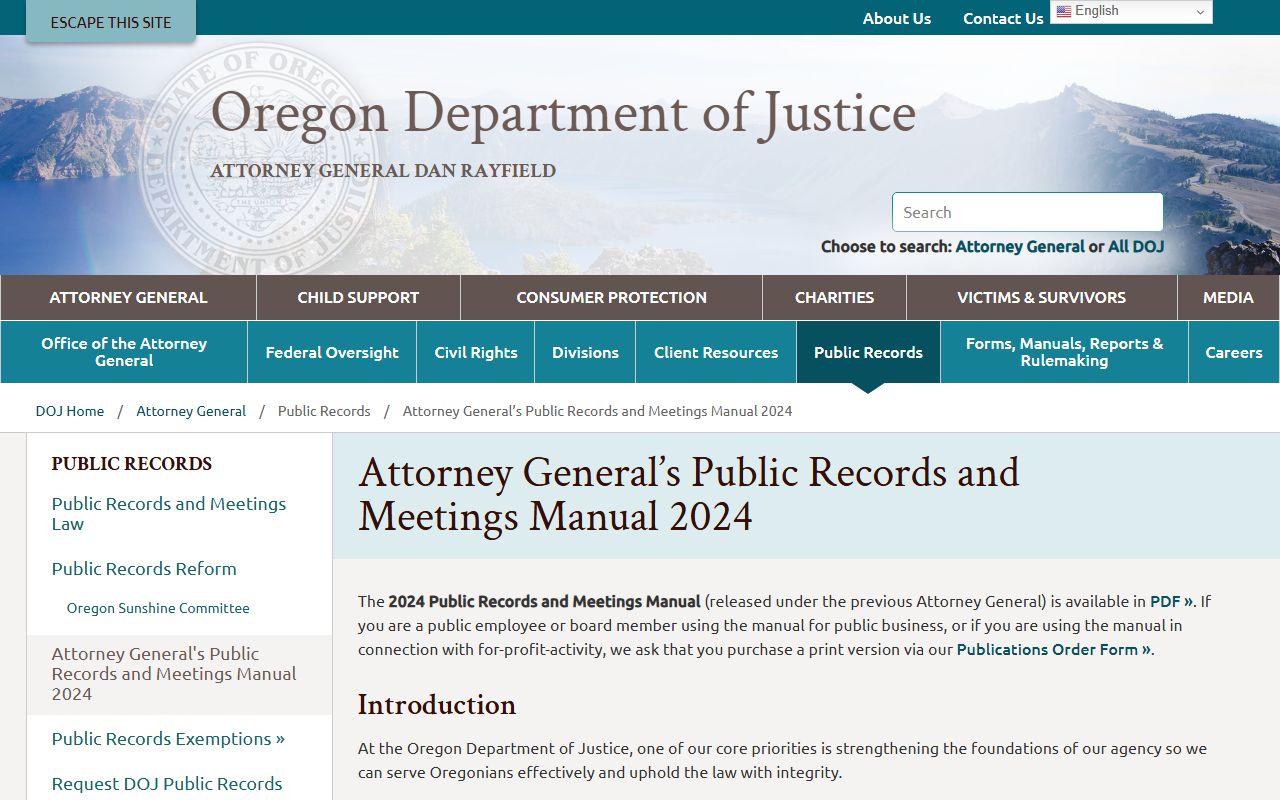Viewport: 1280px width, 800px height.
Task: Open the Attorney General main menu
Action: click(128, 297)
